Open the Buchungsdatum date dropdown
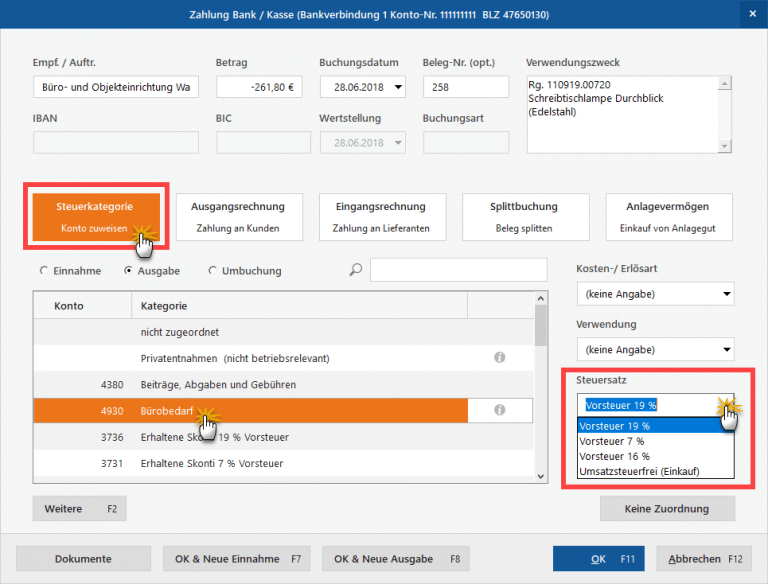Viewport: 768px width, 584px height. (398, 87)
